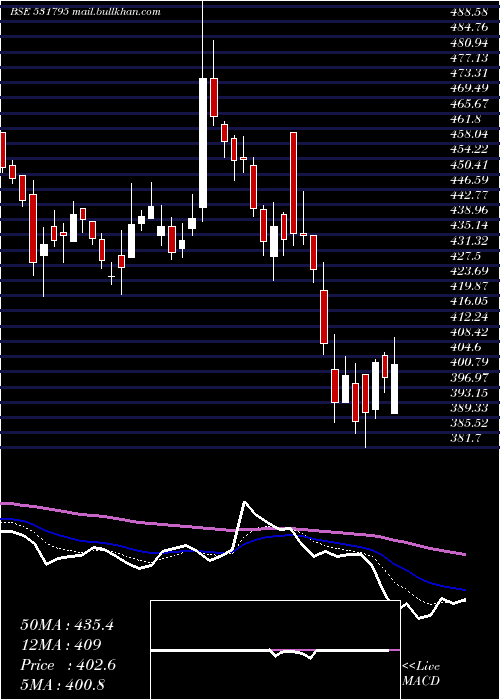Click the 435.14 price level label

(x=469, y=225)
